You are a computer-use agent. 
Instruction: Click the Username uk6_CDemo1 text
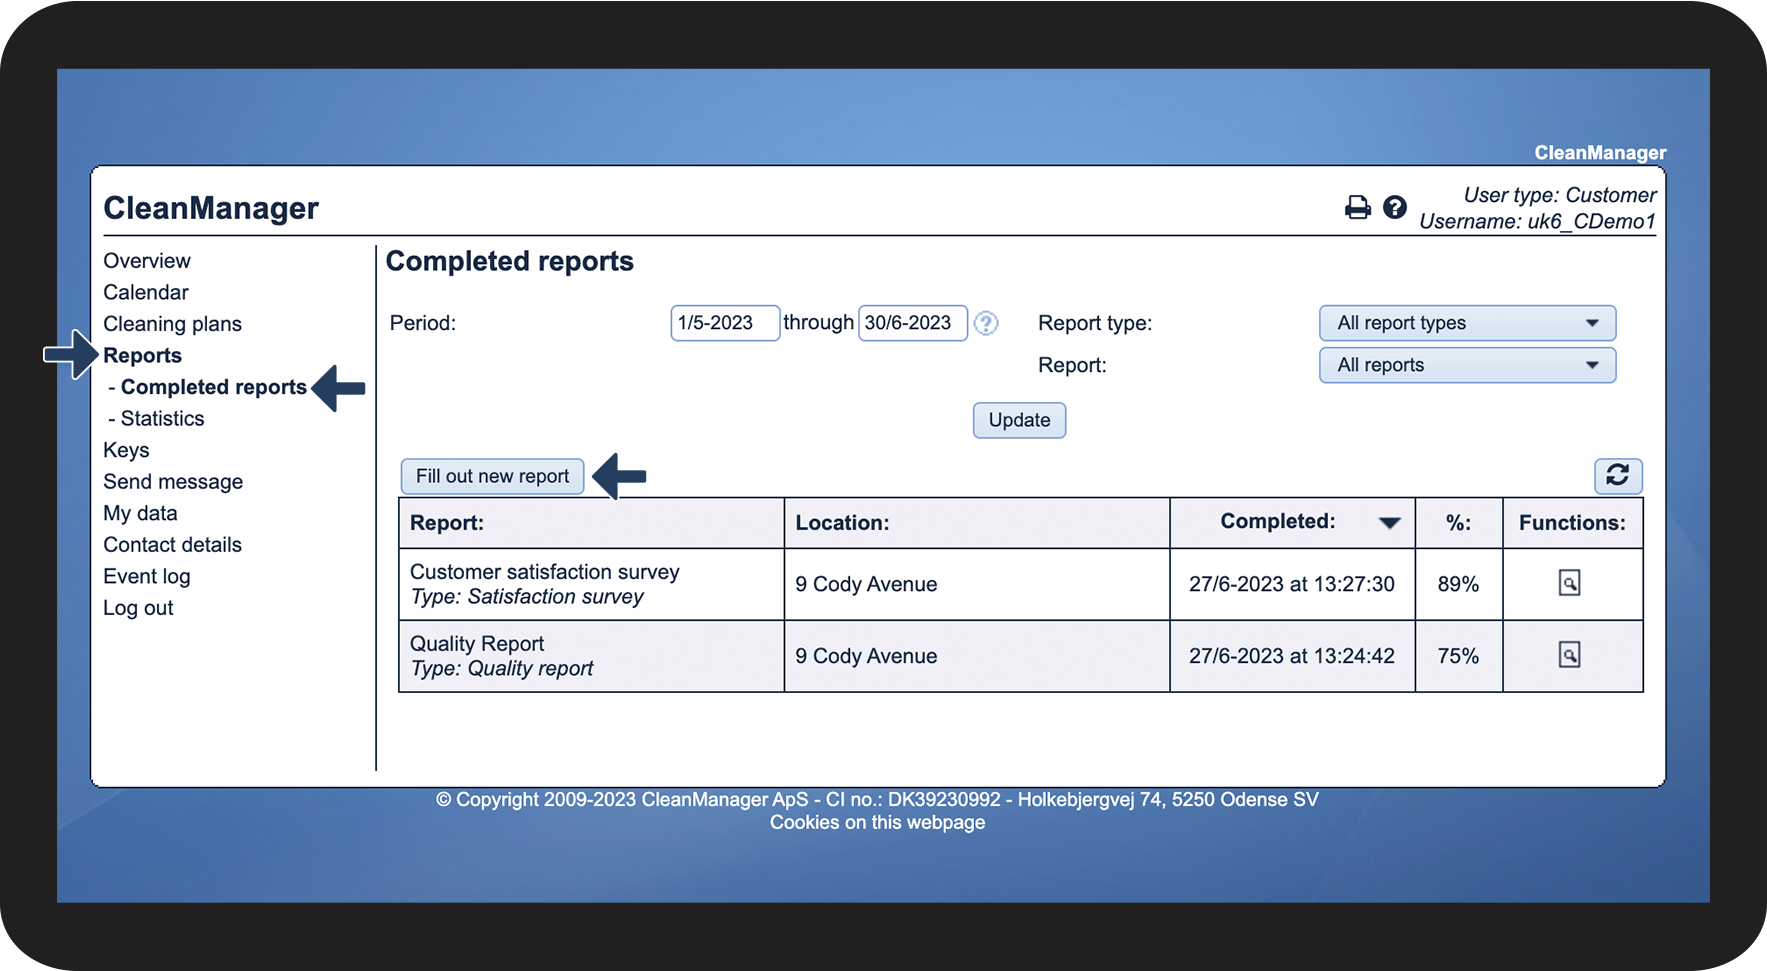click(x=1537, y=221)
